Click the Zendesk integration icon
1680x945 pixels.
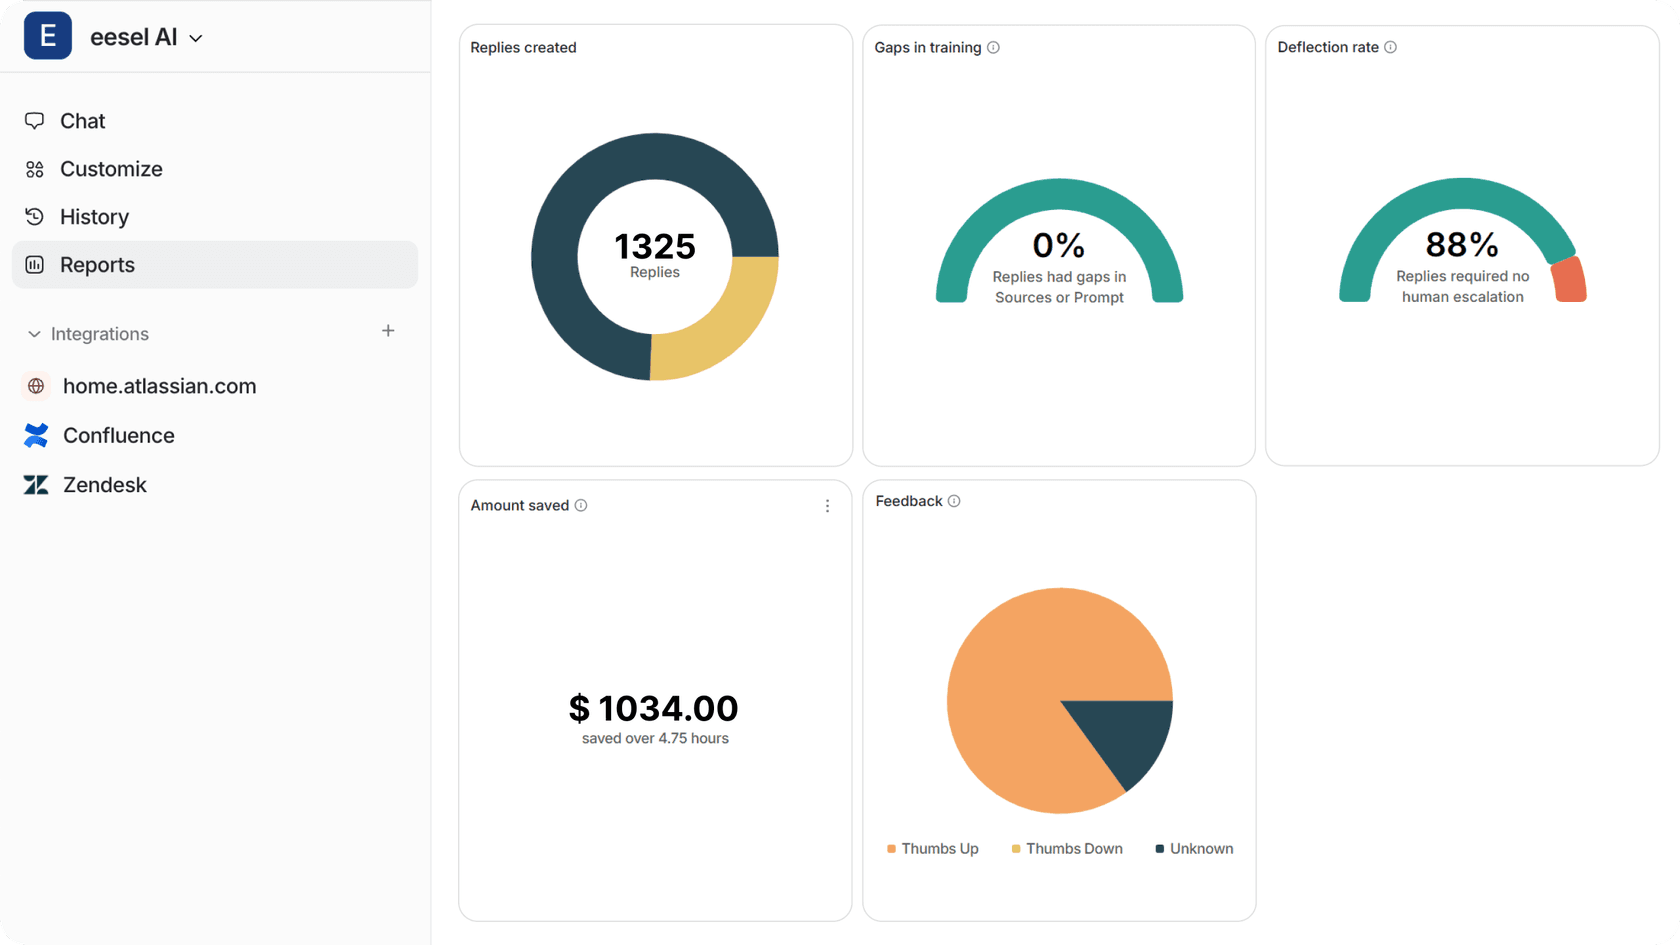pos(36,485)
